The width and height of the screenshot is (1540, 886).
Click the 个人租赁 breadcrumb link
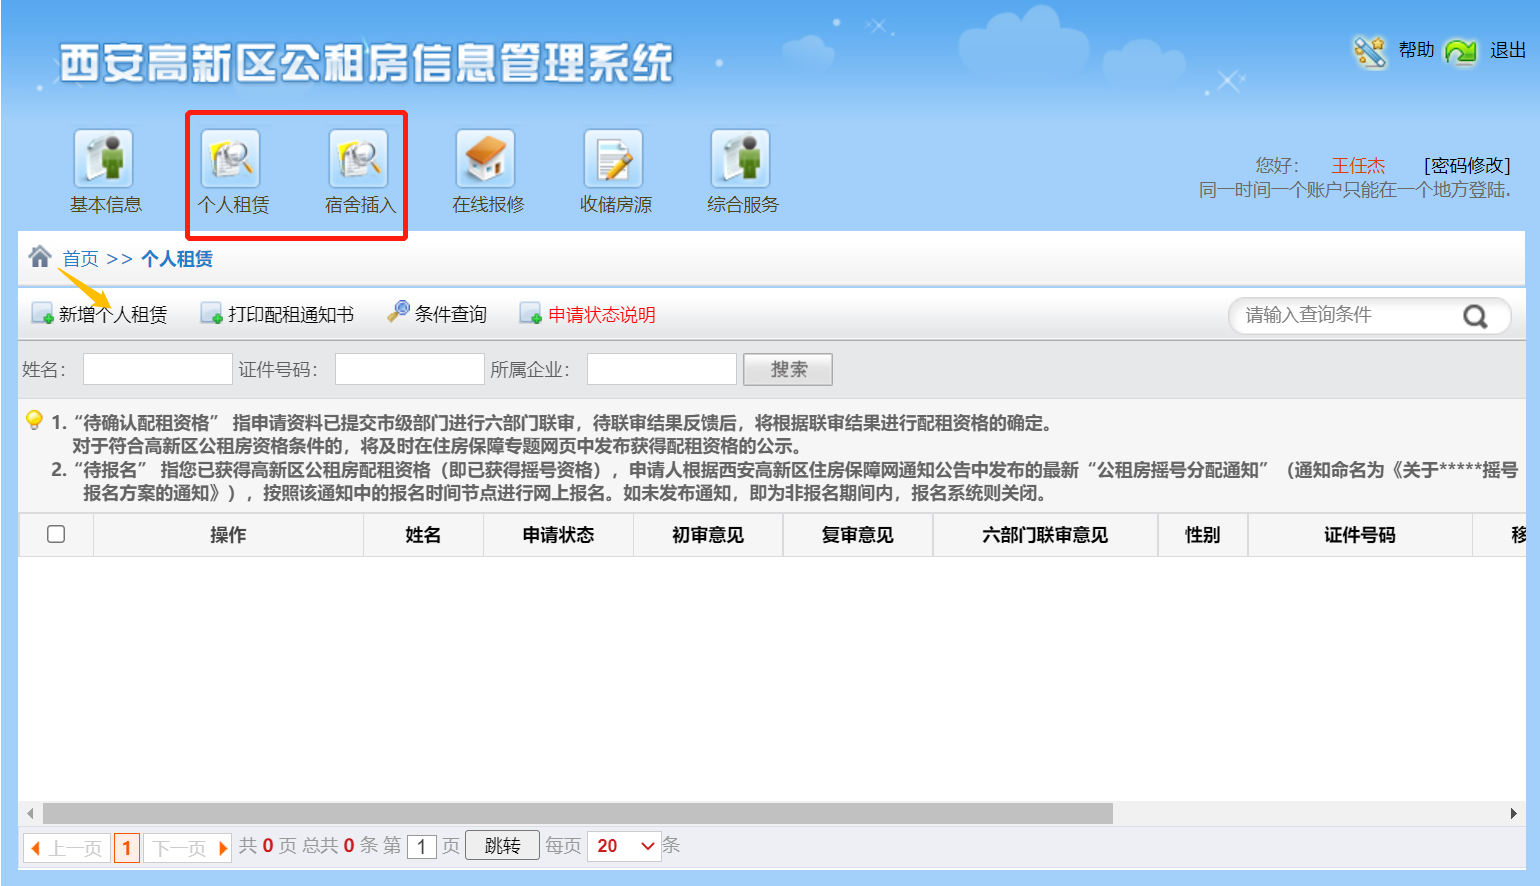[177, 259]
